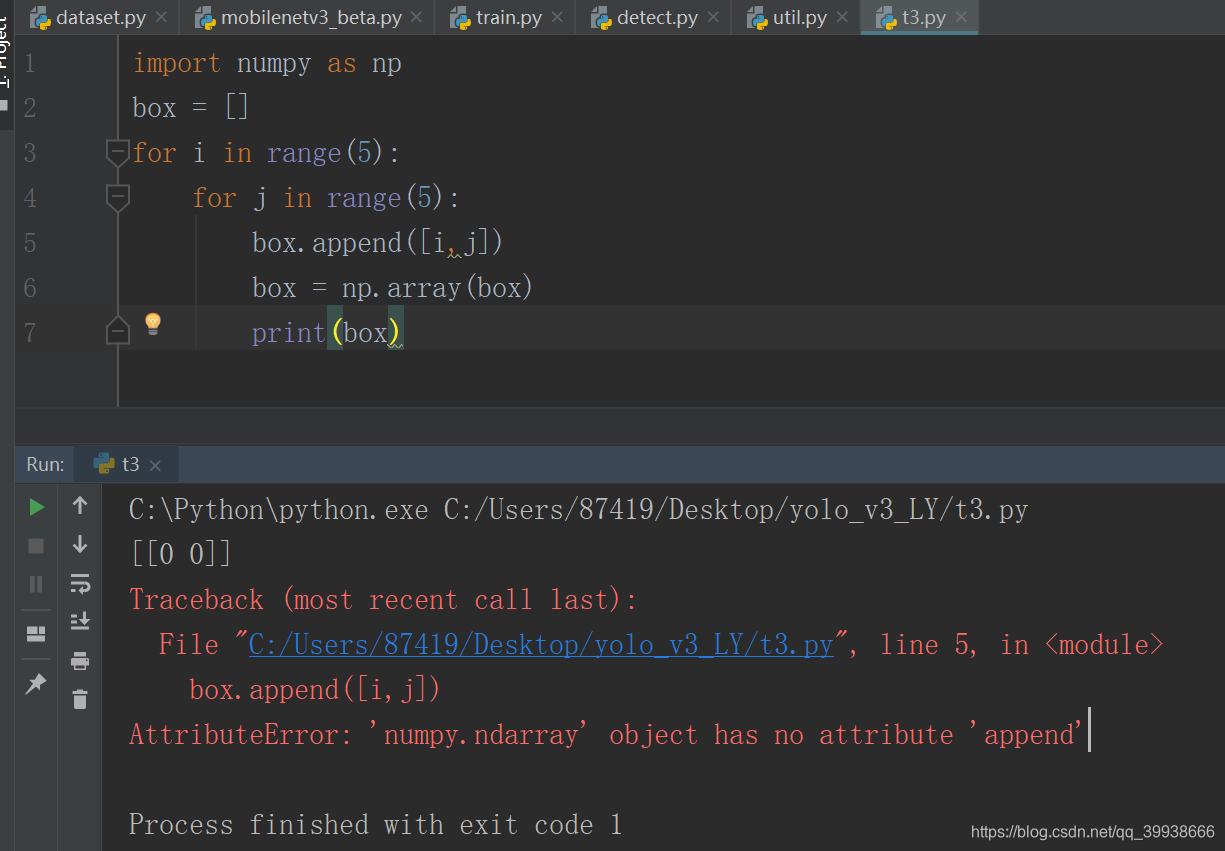Screen dimensions: 1225x851
Task: Click the Restore Layout icon
Action: point(36,634)
